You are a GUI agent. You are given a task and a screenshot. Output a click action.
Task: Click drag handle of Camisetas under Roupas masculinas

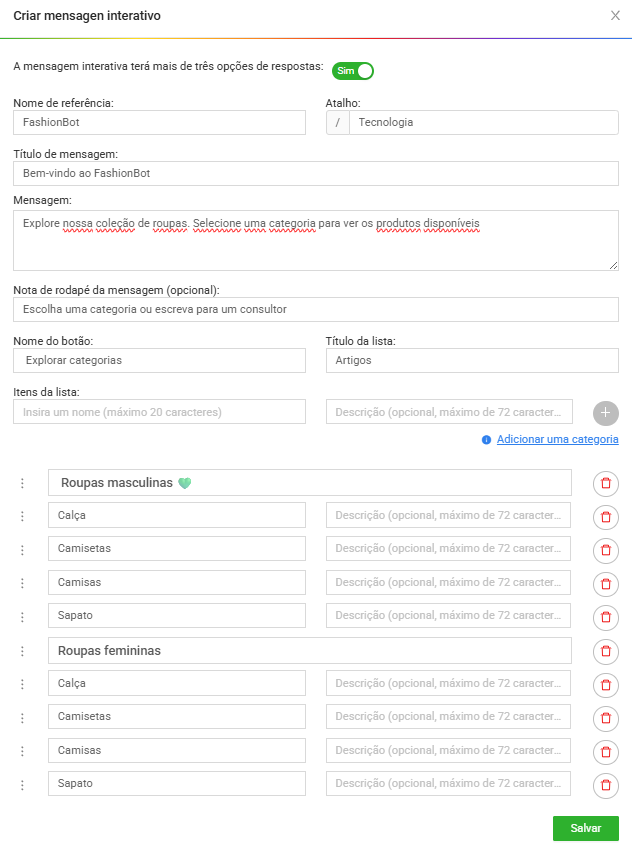click(x=22, y=550)
